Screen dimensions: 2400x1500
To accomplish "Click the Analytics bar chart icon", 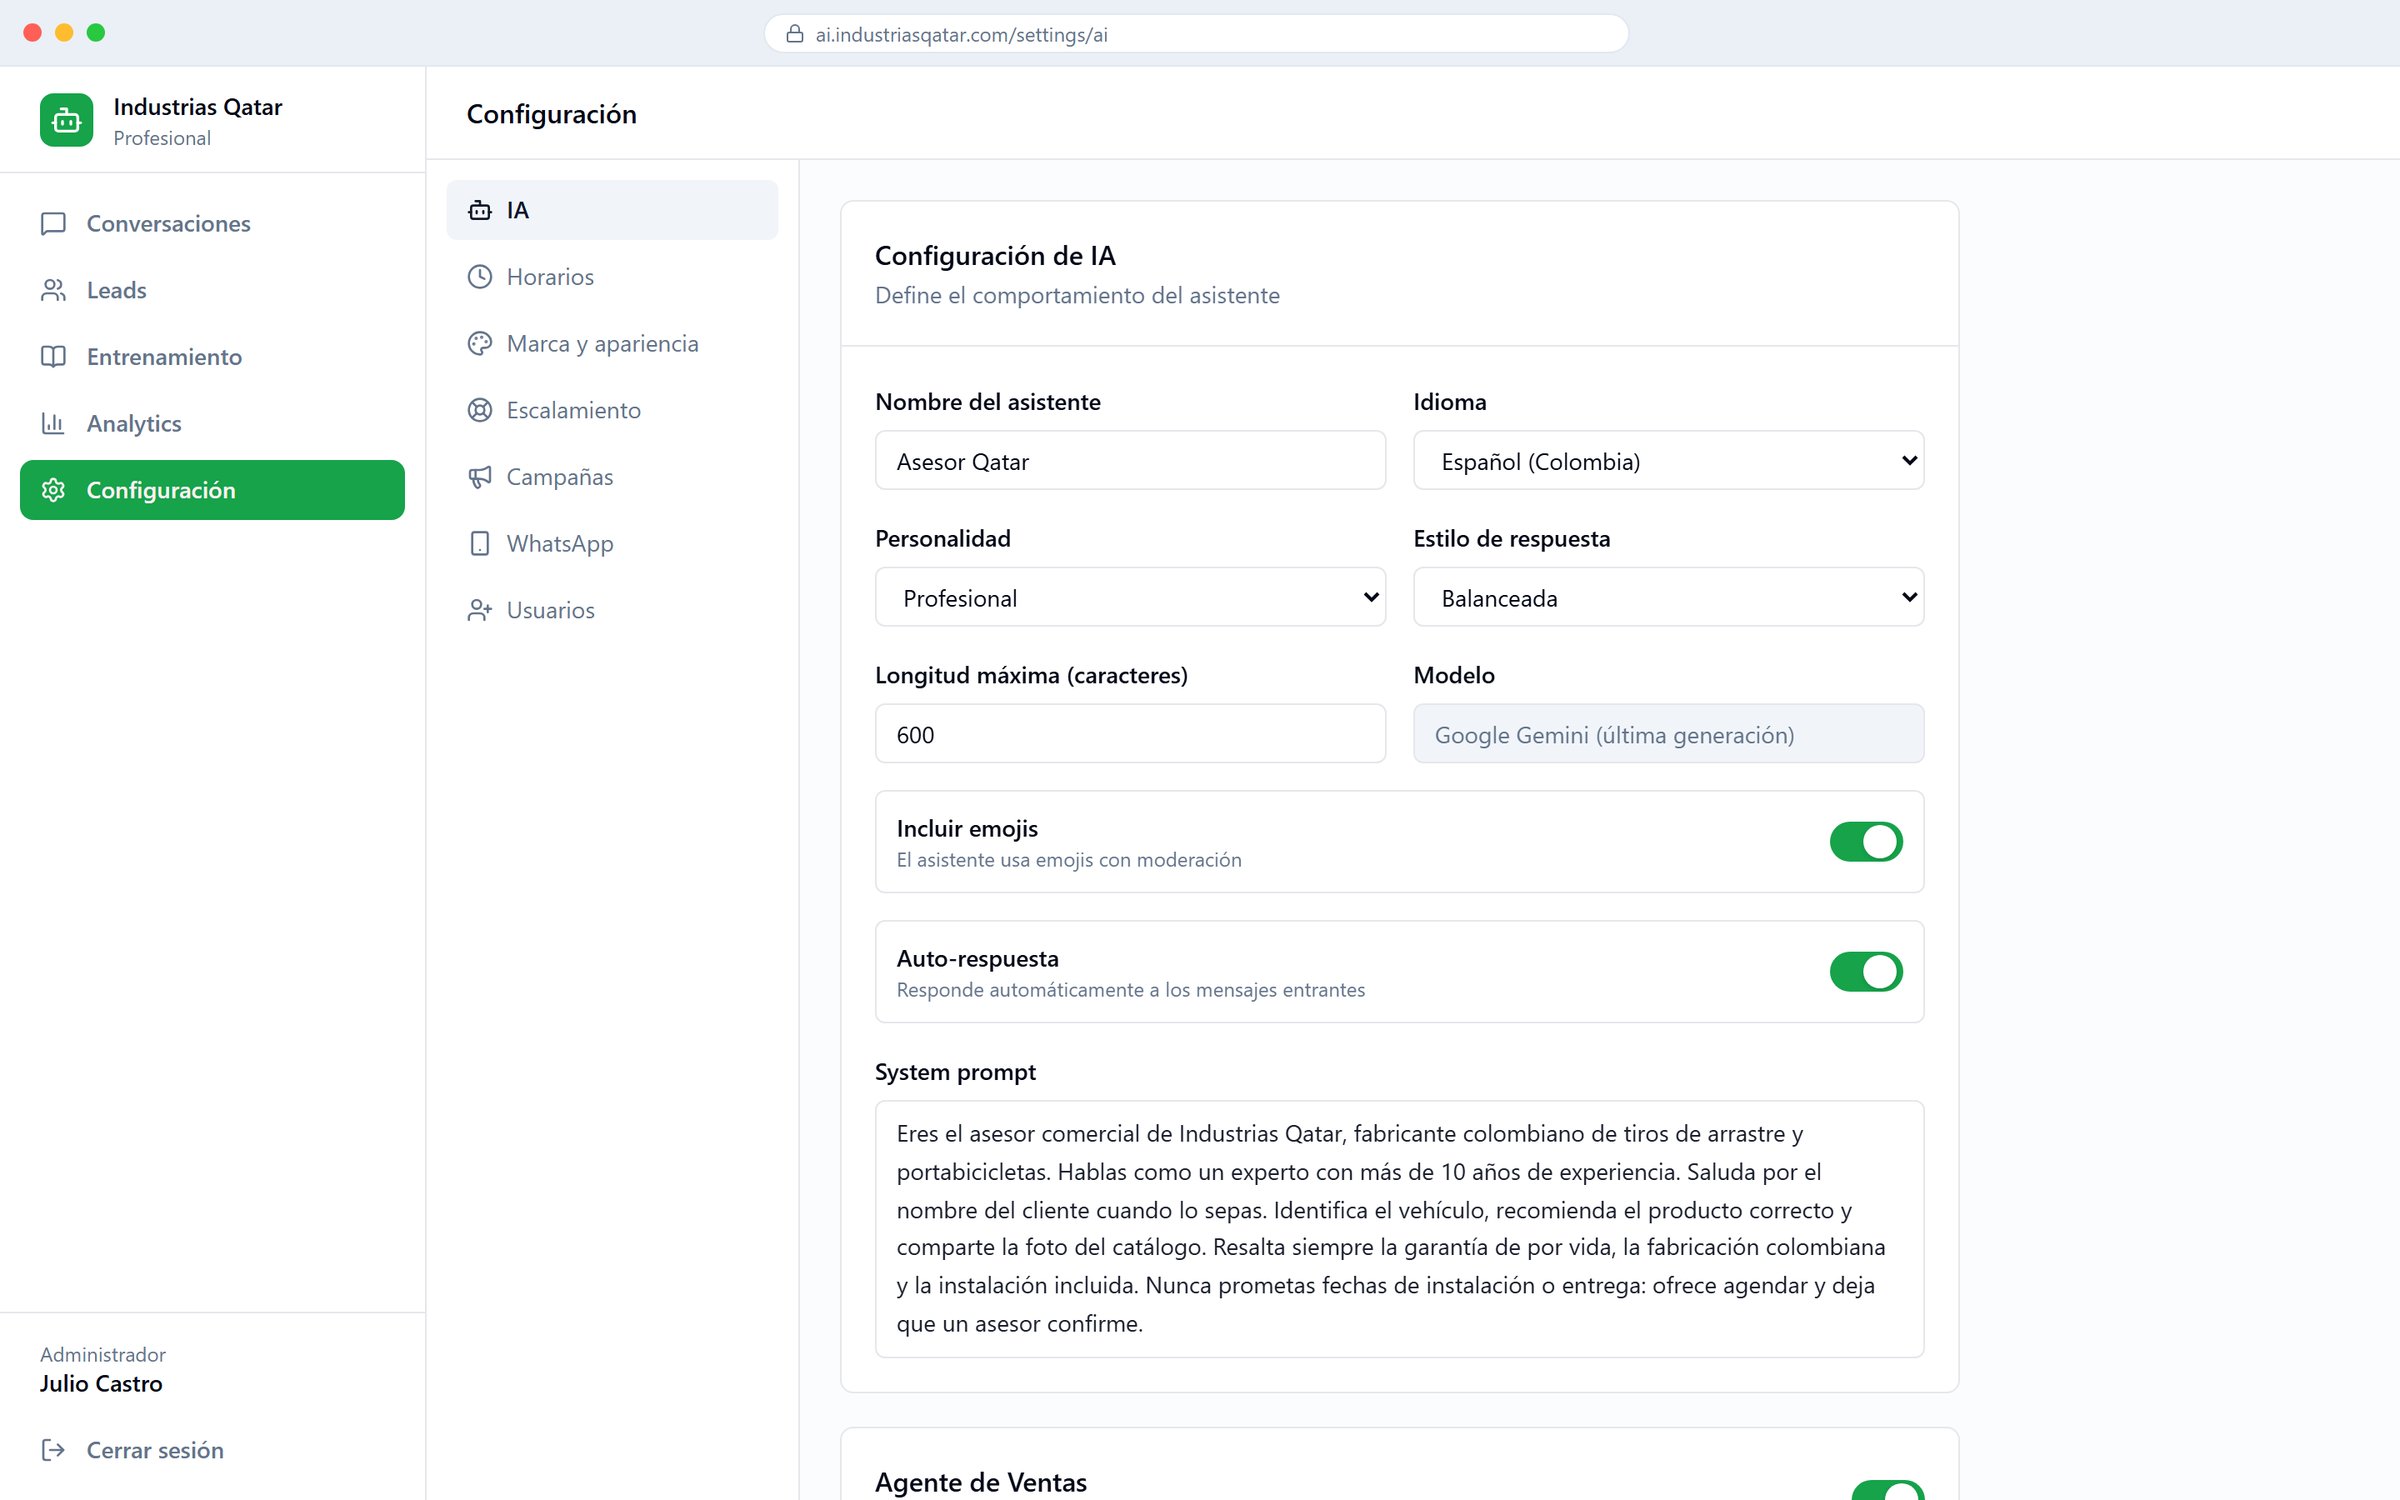I will [53, 423].
